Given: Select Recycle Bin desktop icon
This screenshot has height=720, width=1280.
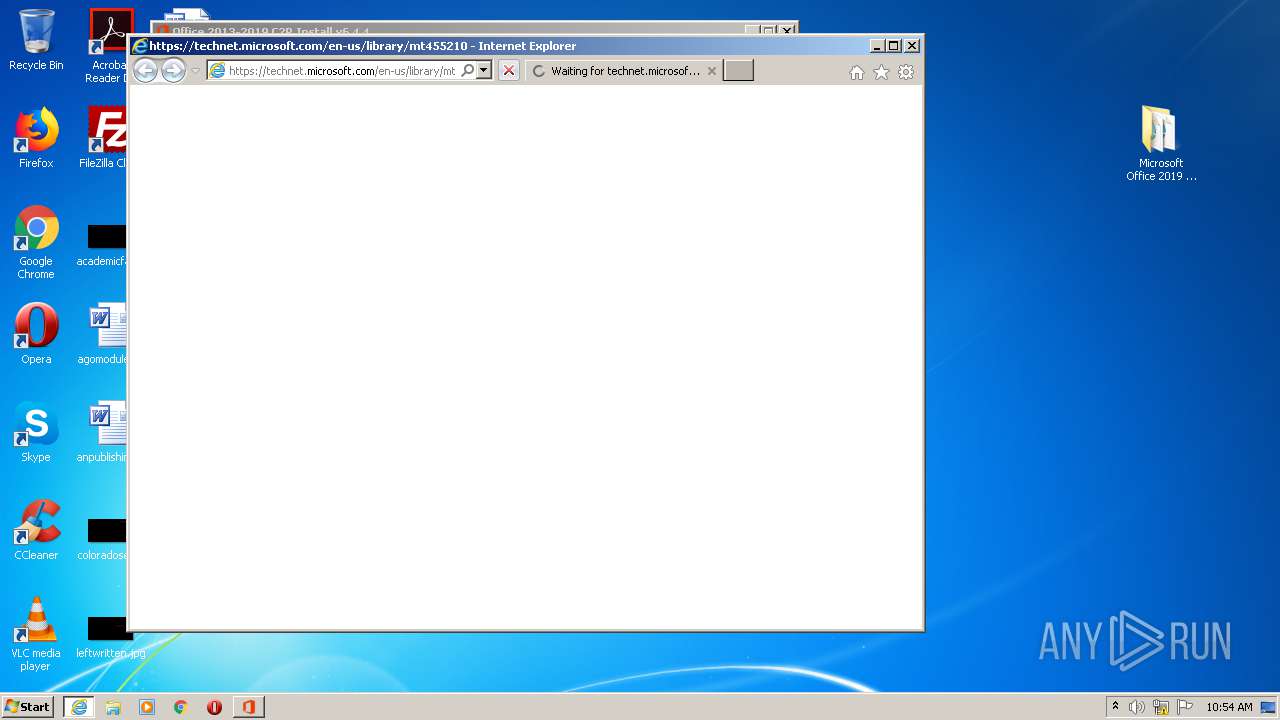Looking at the screenshot, I should 36,40.
